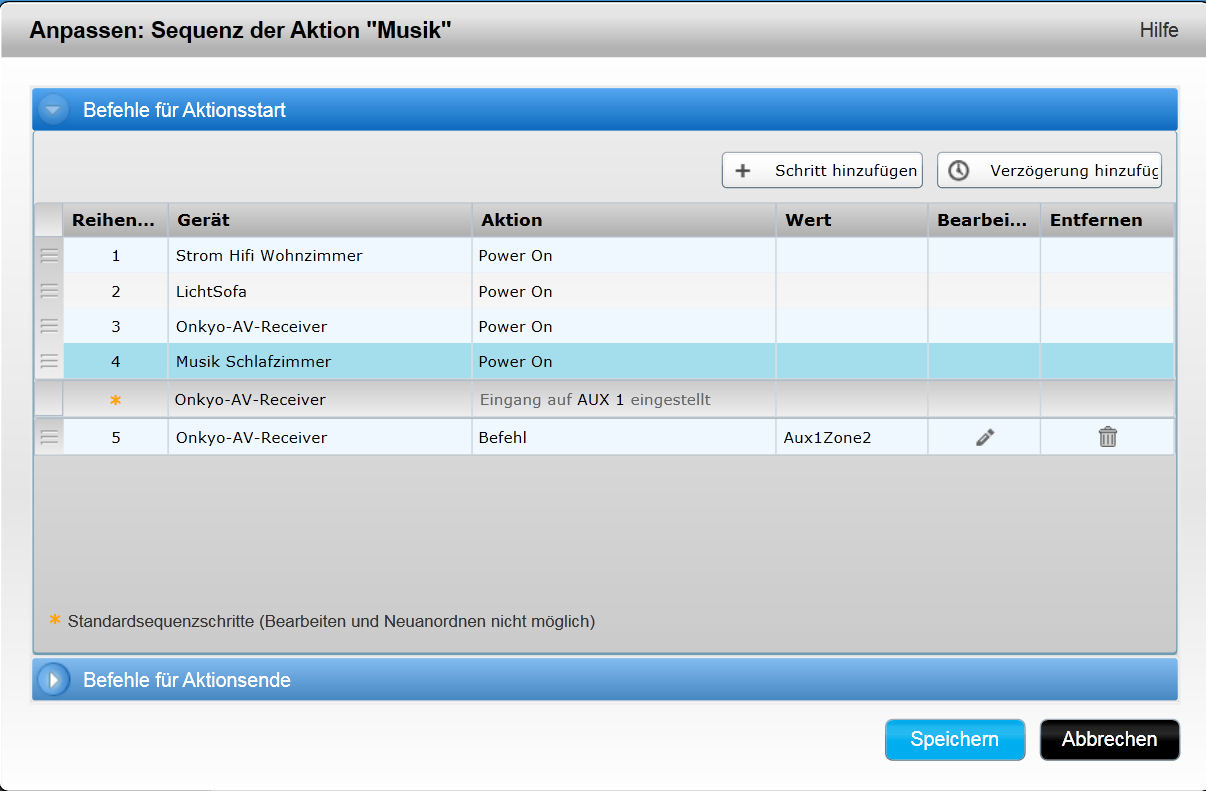Screen dimensions: 1206x791
Task: Click drag handle for row 3 Onkyo-AV-Receiver
Action: pos(49,326)
